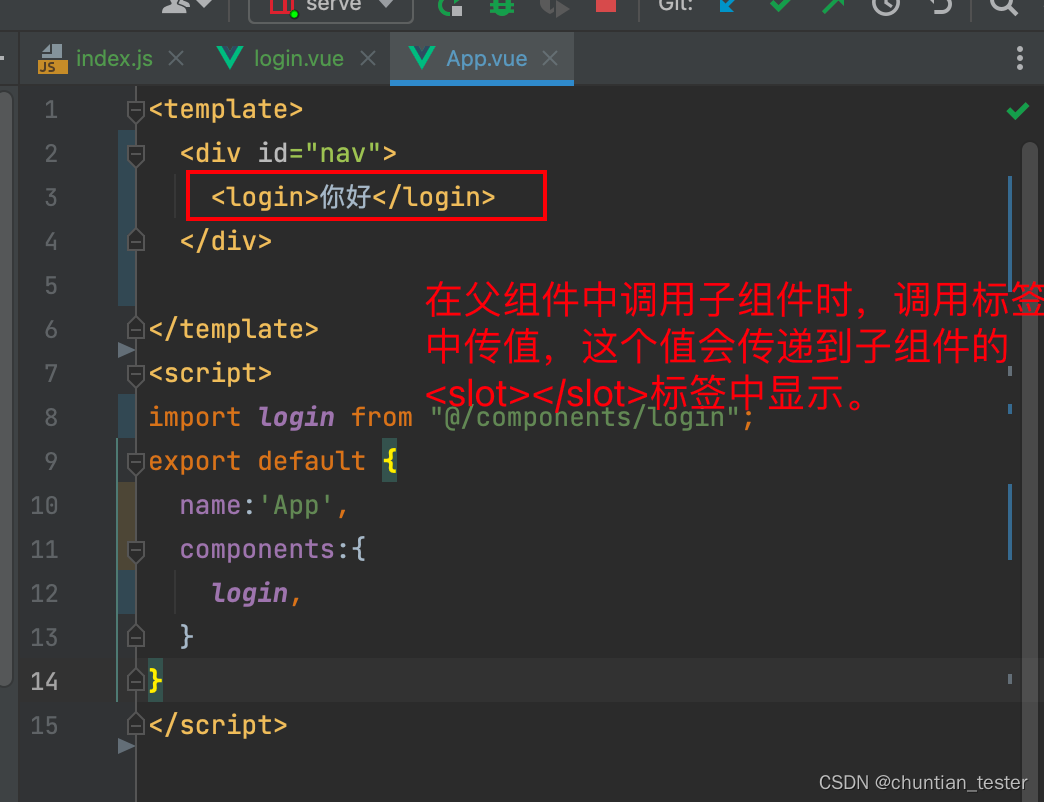The height and width of the screenshot is (802, 1044).
Task: Click the highlighted closing brace on line 14
Action: (155, 680)
